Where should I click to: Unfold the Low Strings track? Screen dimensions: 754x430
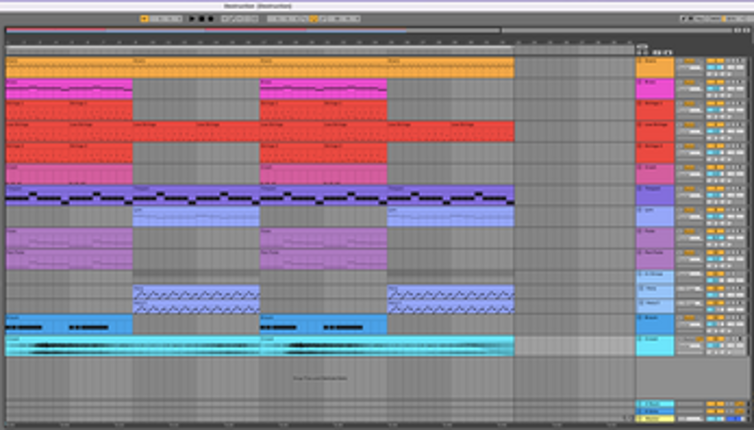640,123
